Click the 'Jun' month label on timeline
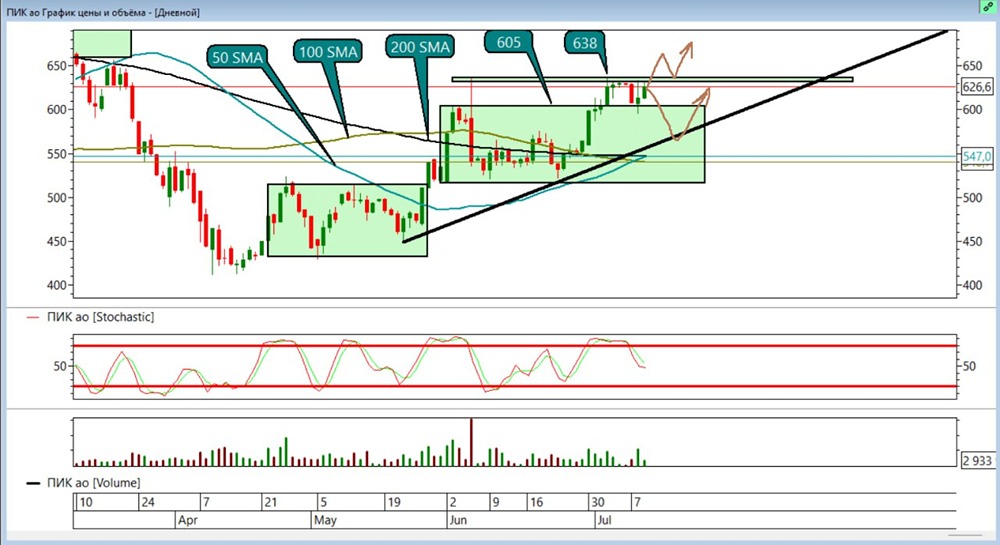 458,520
